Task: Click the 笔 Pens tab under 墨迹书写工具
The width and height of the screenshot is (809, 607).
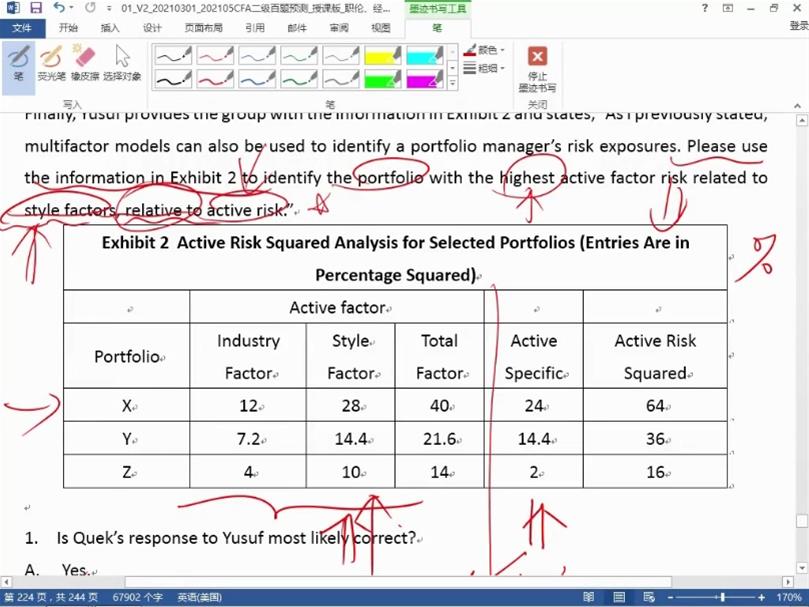Action: click(x=437, y=28)
